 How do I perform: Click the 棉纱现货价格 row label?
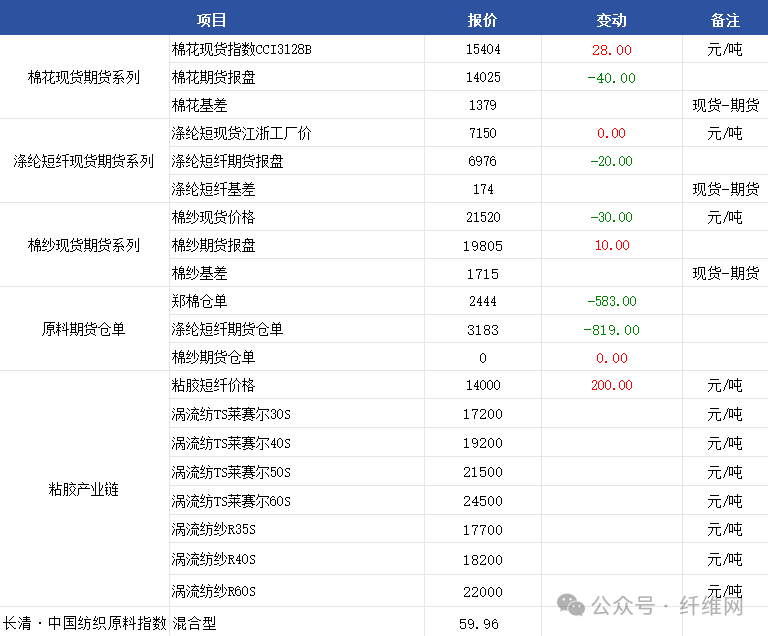click(x=214, y=217)
